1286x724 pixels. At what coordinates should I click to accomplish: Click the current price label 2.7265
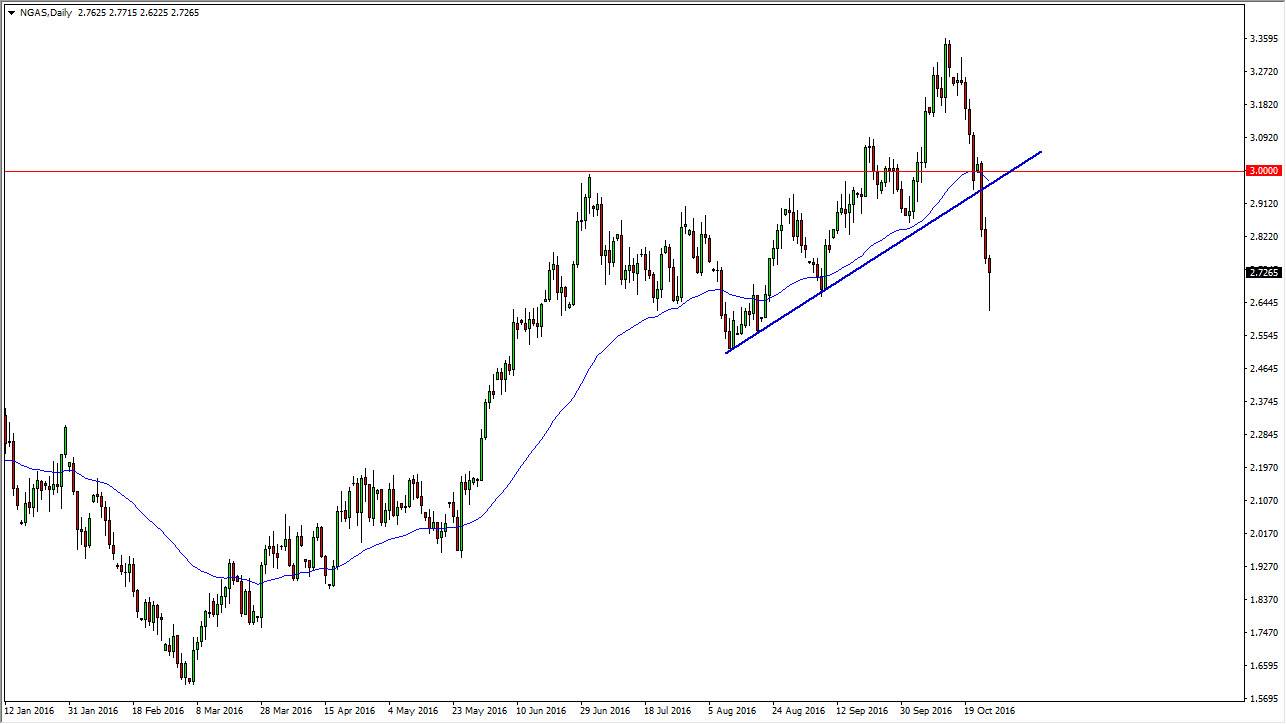[x=1265, y=272]
